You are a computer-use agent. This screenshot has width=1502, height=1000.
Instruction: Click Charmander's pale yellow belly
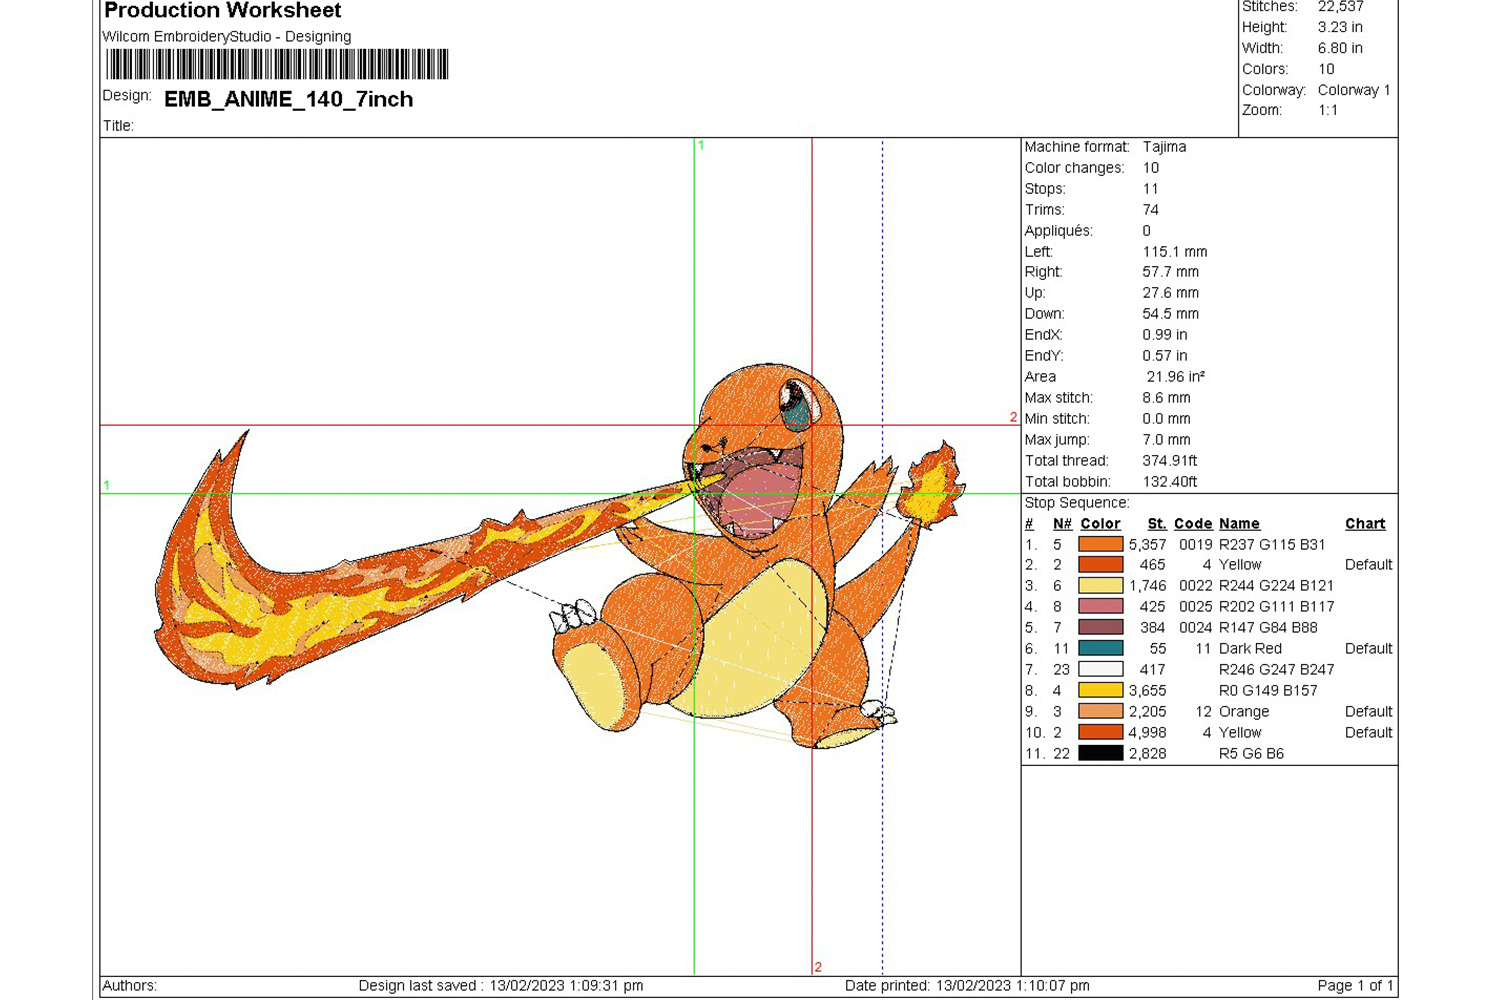[757, 640]
